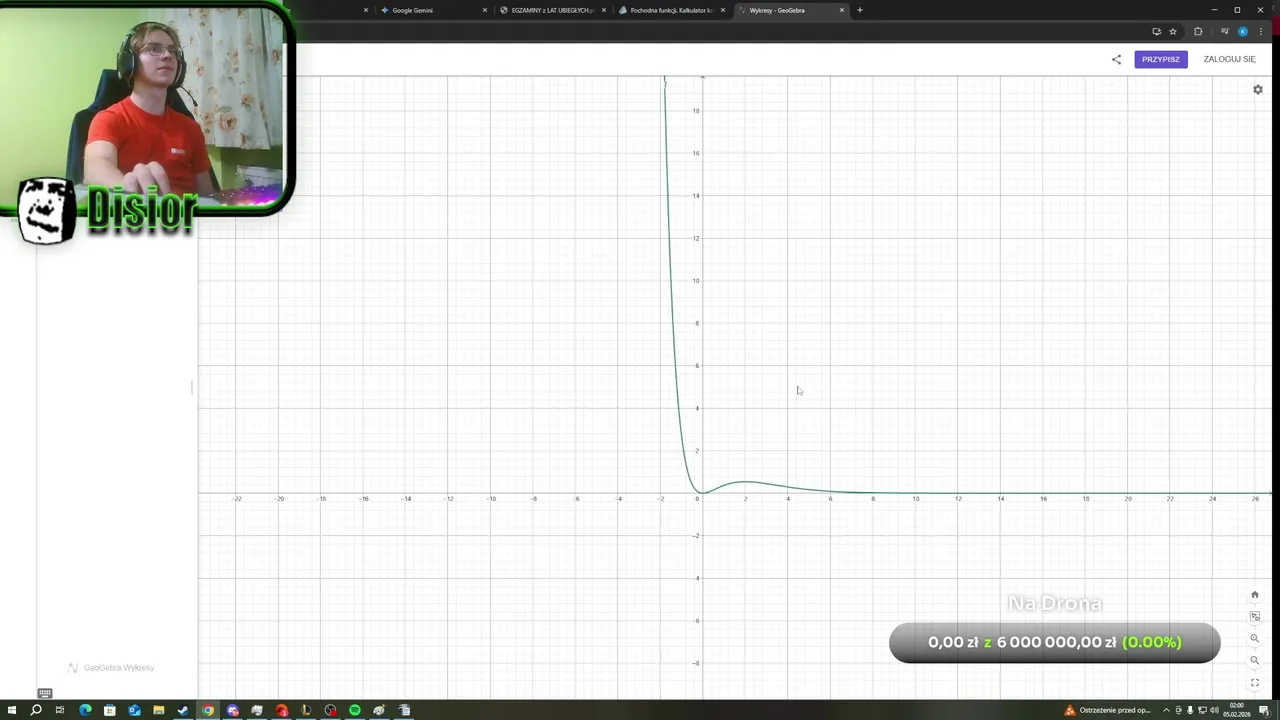Open GeoGebra graph settings gear

(x=1258, y=90)
